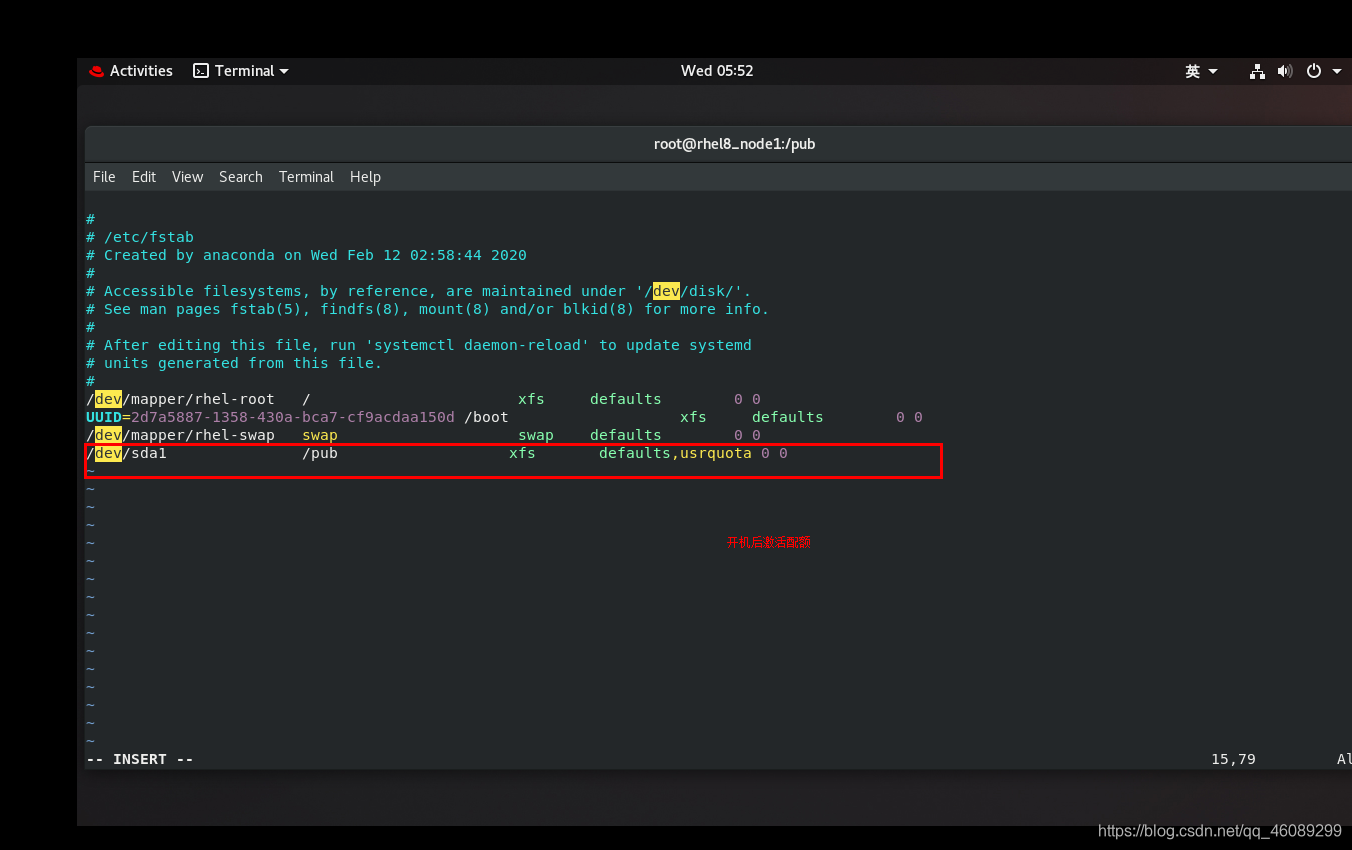Click 'xfs' type on the /pub line

click(522, 453)
